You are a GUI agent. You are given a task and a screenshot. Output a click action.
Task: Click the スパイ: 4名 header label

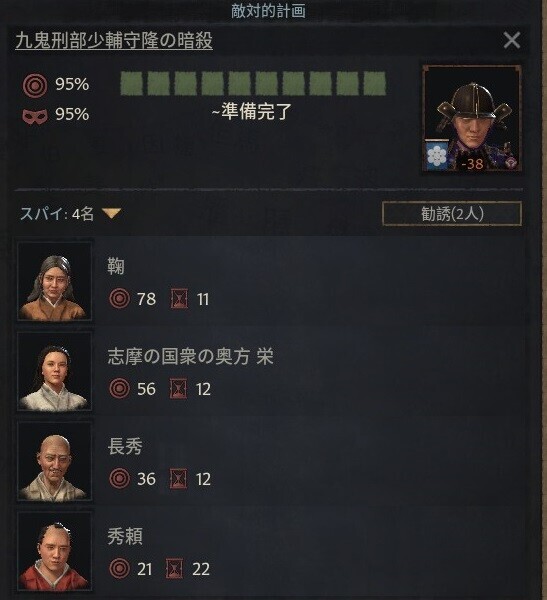click(57, 214)
